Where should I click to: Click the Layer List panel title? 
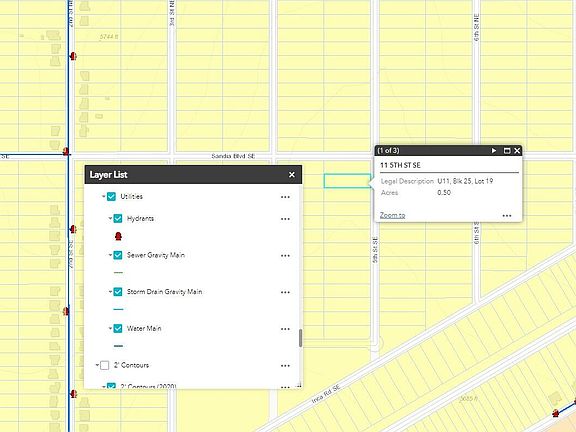(108, 175)
